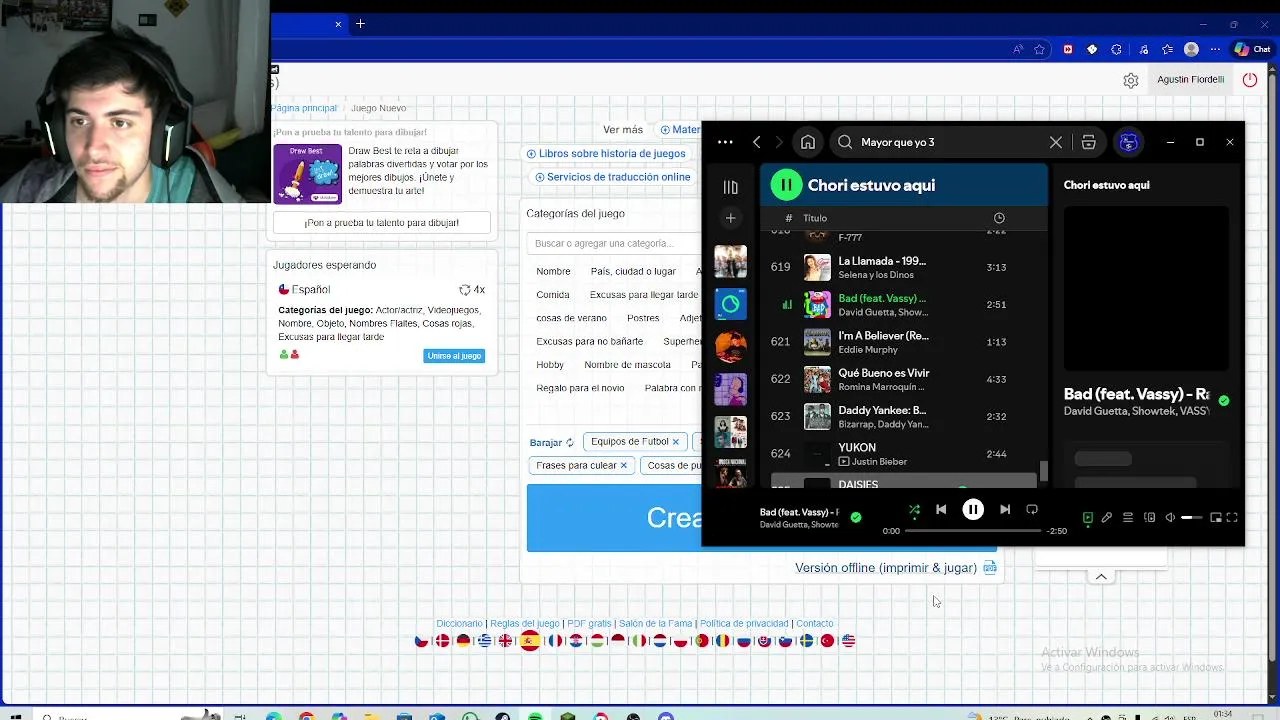Click the red power logout icon
The image size is (1280, 720).
click(1250, 80)
